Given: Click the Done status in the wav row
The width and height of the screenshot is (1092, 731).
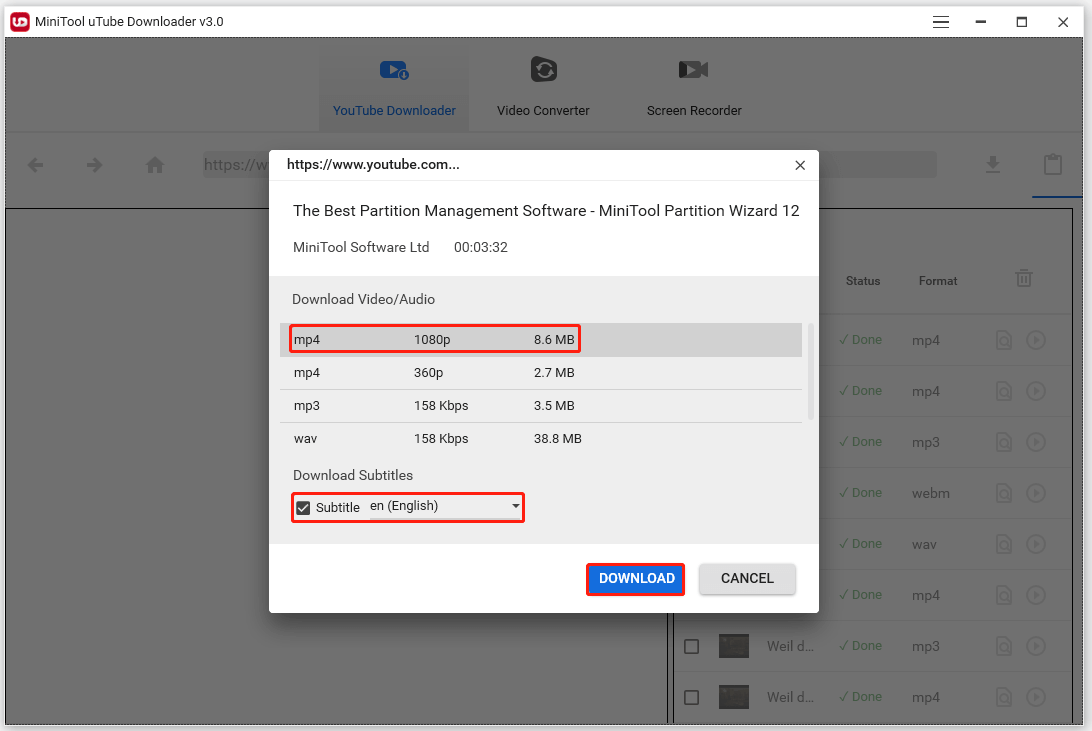Looking at the screenshot, I should (x=861, y=544).
